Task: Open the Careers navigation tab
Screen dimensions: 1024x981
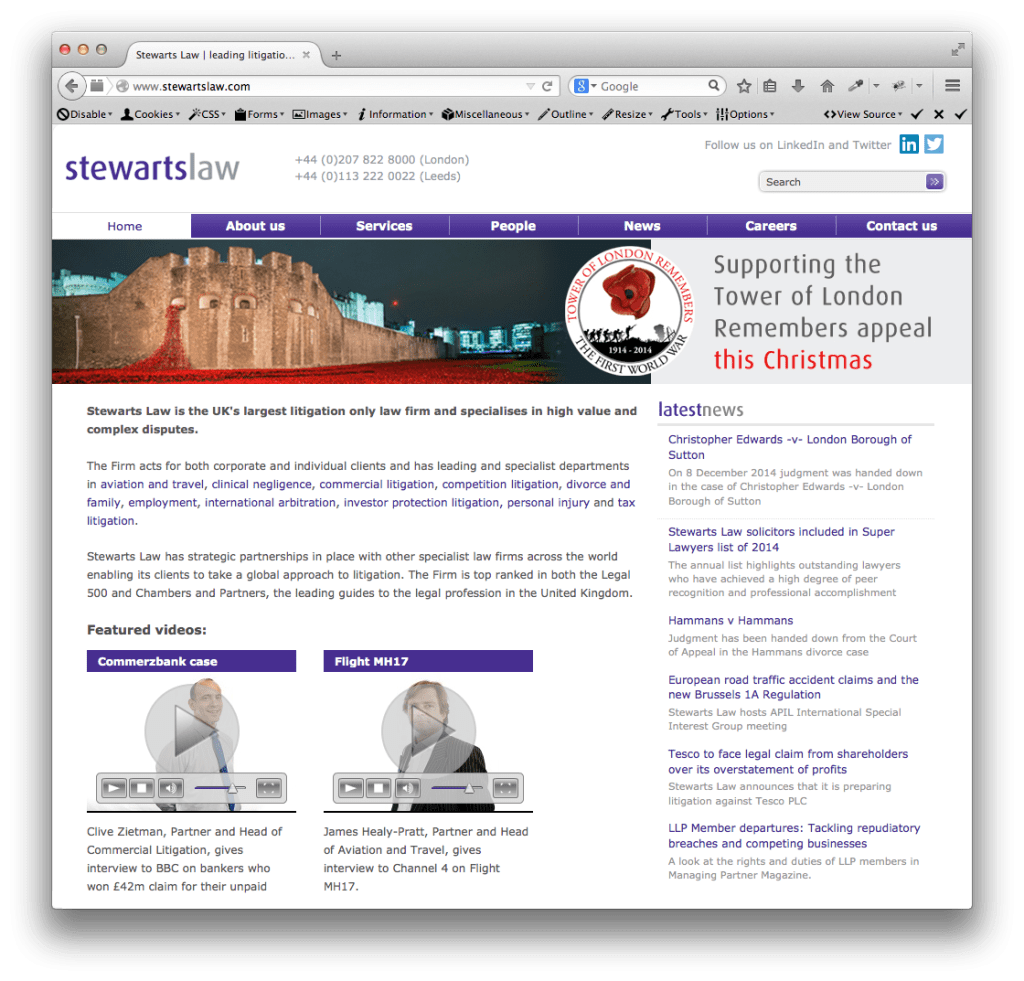Action: pyautogui.click(x=771, y=226)
